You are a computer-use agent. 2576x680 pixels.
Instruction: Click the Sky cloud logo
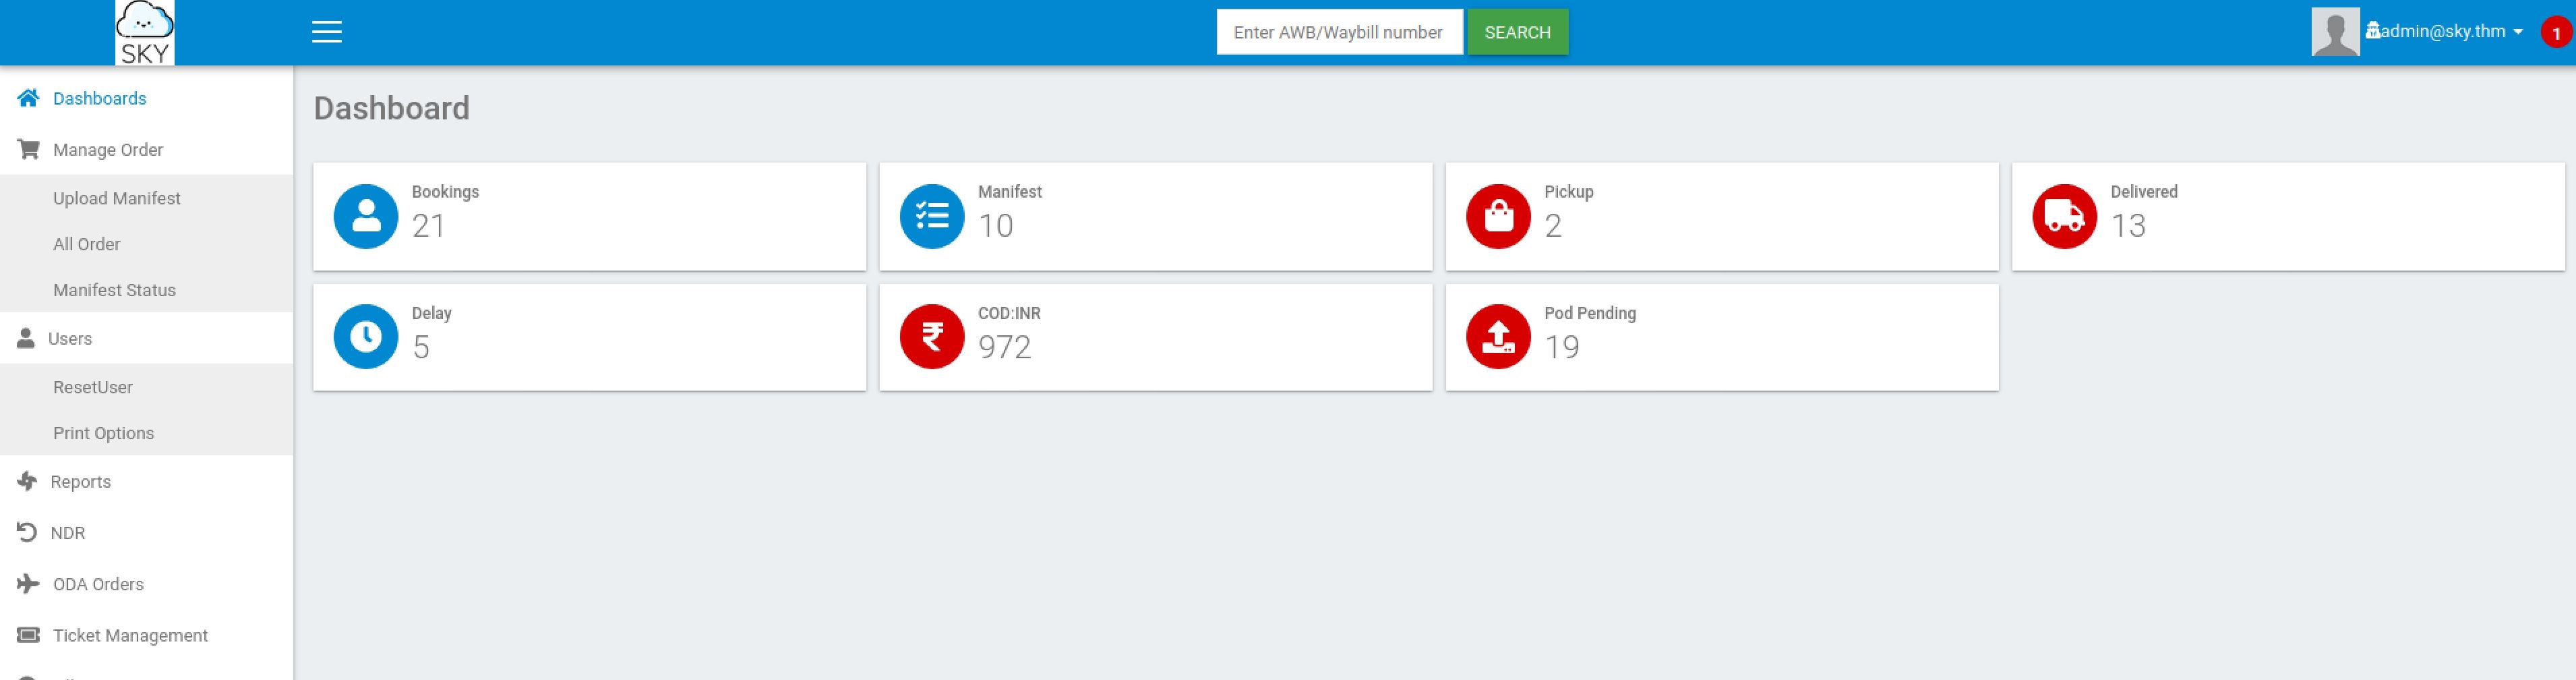[x=145, y=33]
